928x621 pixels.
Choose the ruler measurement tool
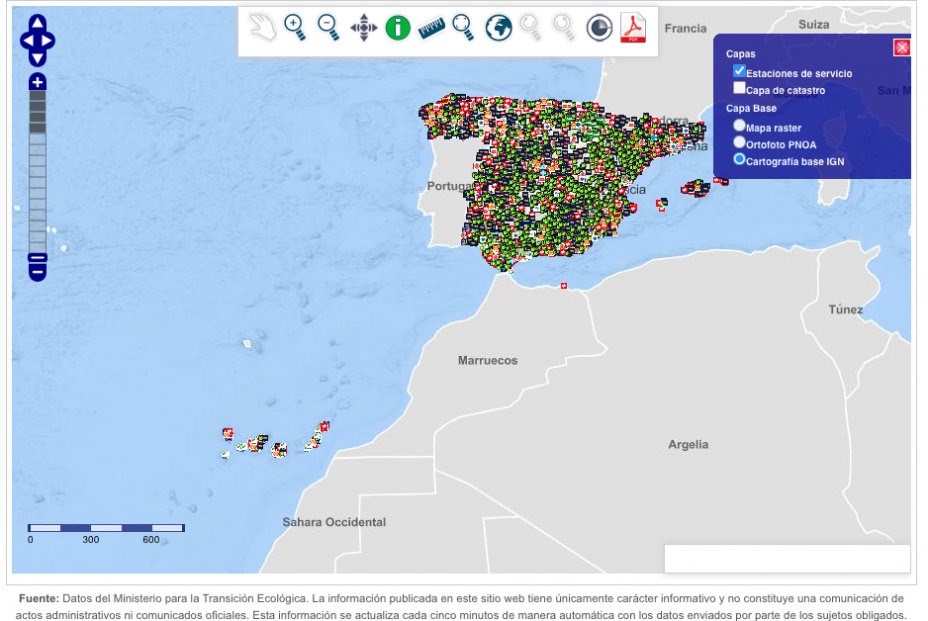431,28
